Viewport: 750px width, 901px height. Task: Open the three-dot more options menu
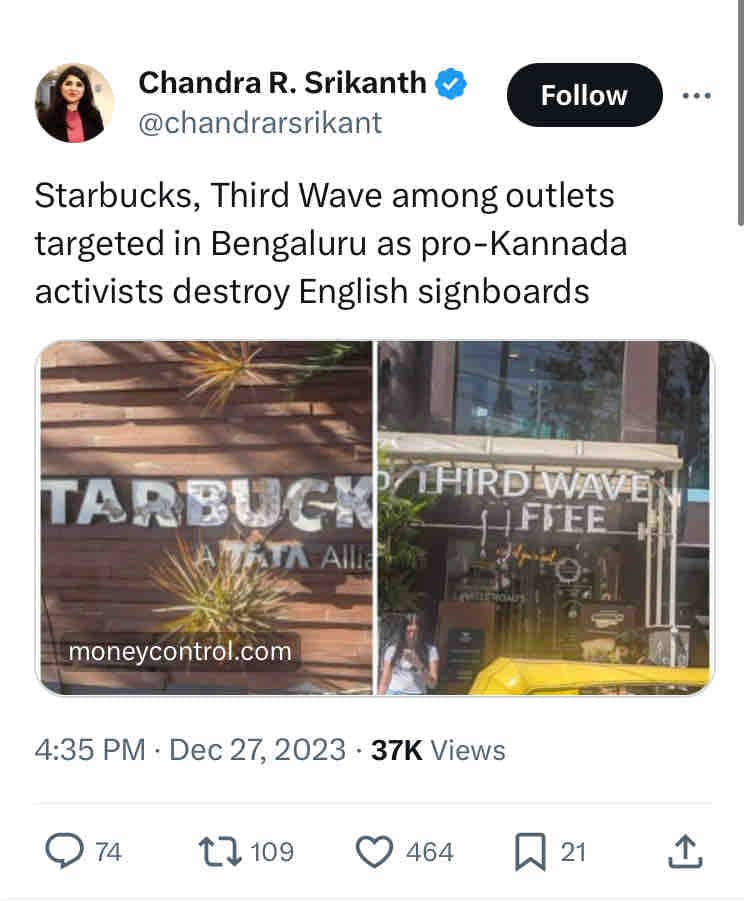[x=697, y=96]
